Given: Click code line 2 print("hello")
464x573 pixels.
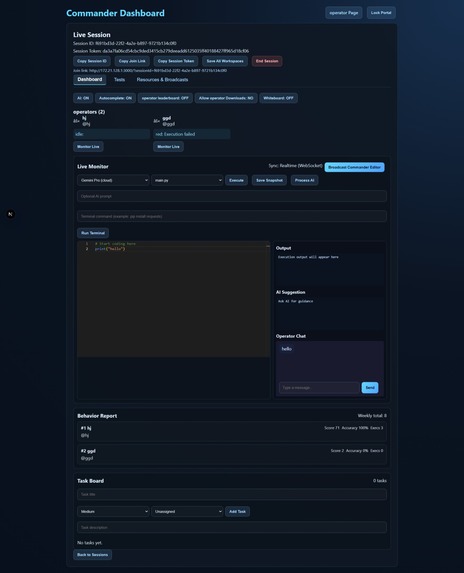Looking at the screenshot, I should coord(110,249).
